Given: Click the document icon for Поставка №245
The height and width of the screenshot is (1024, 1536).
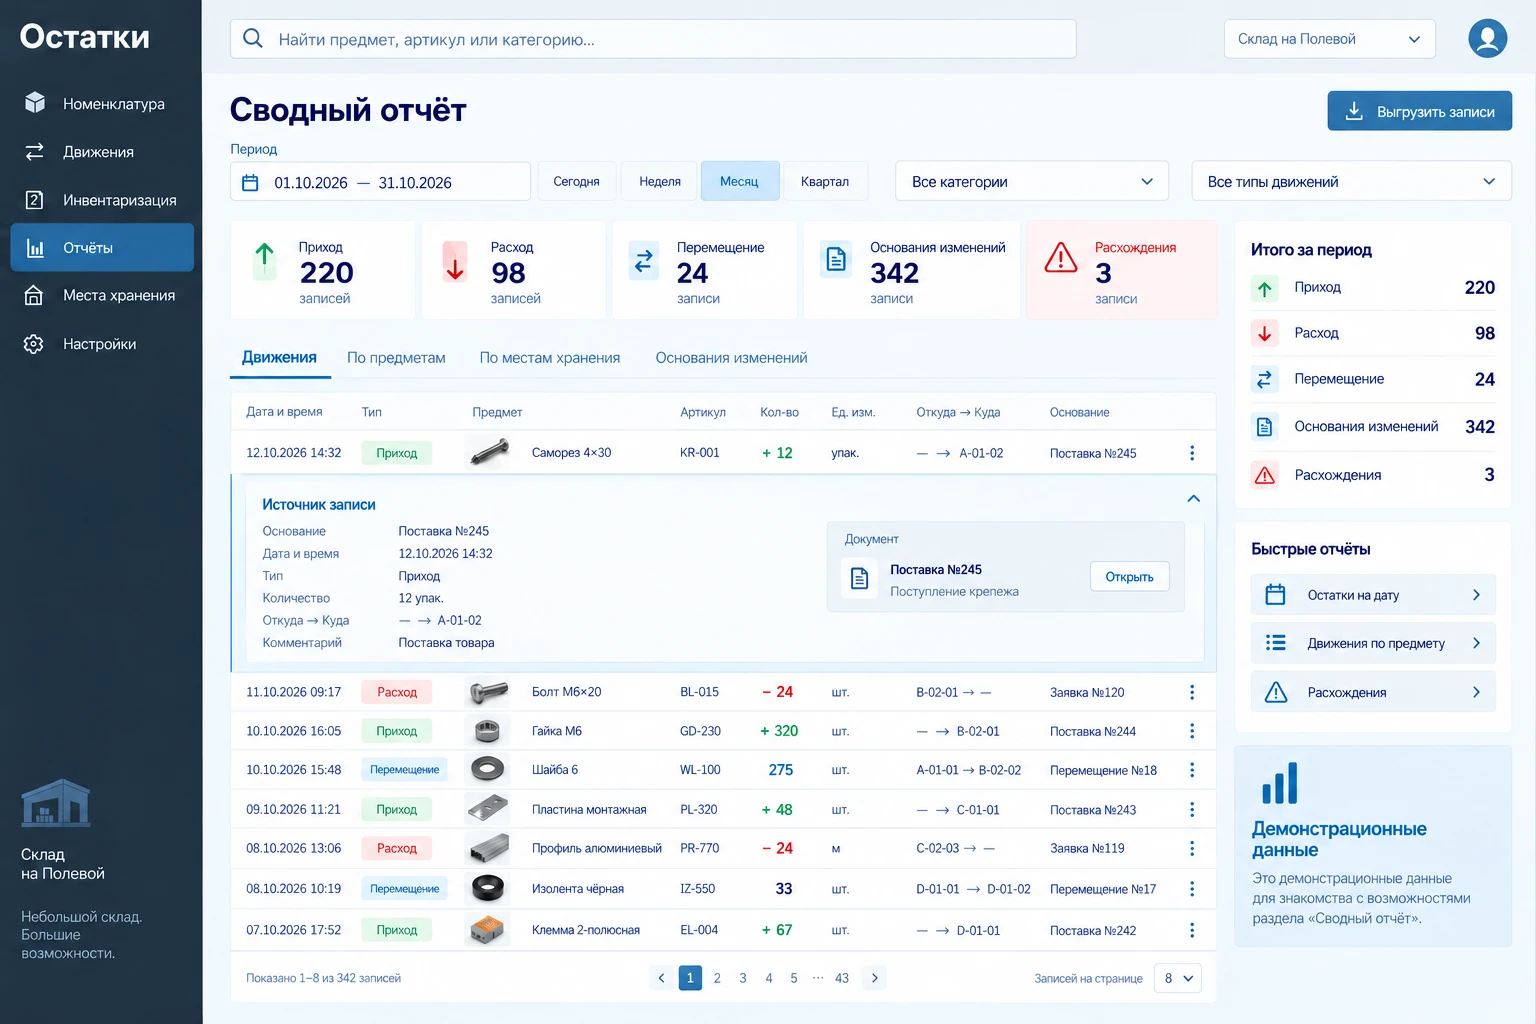Looking at the screenshot, I should (859, 578).
